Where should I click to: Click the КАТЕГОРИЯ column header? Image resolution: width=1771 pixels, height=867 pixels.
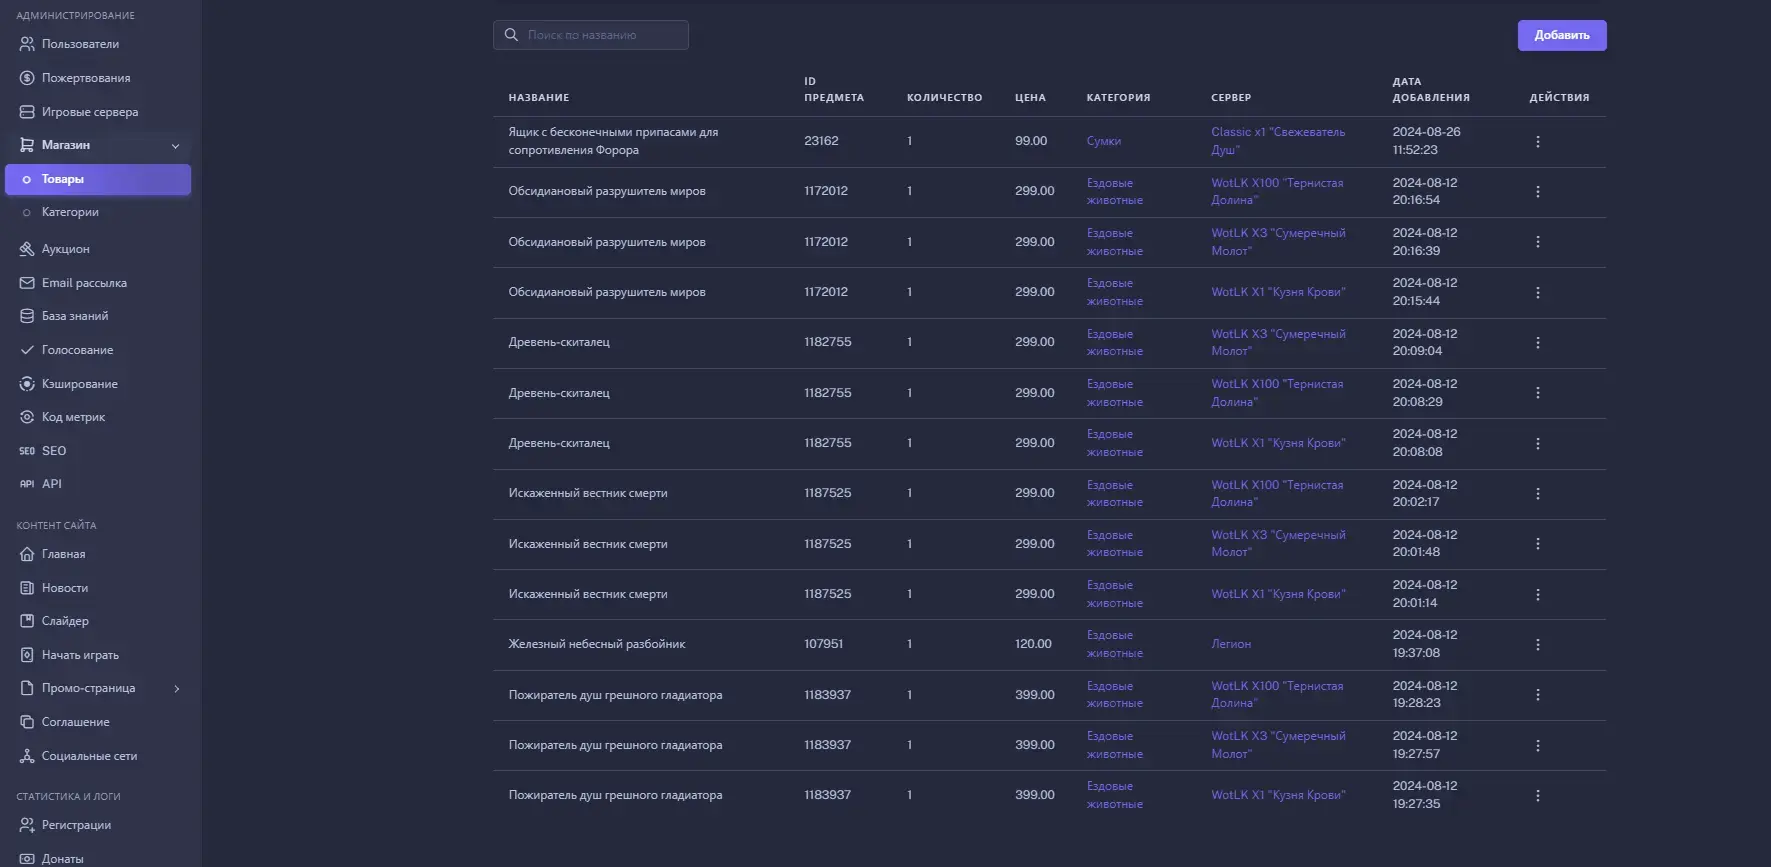click(x=1118, y=98)
